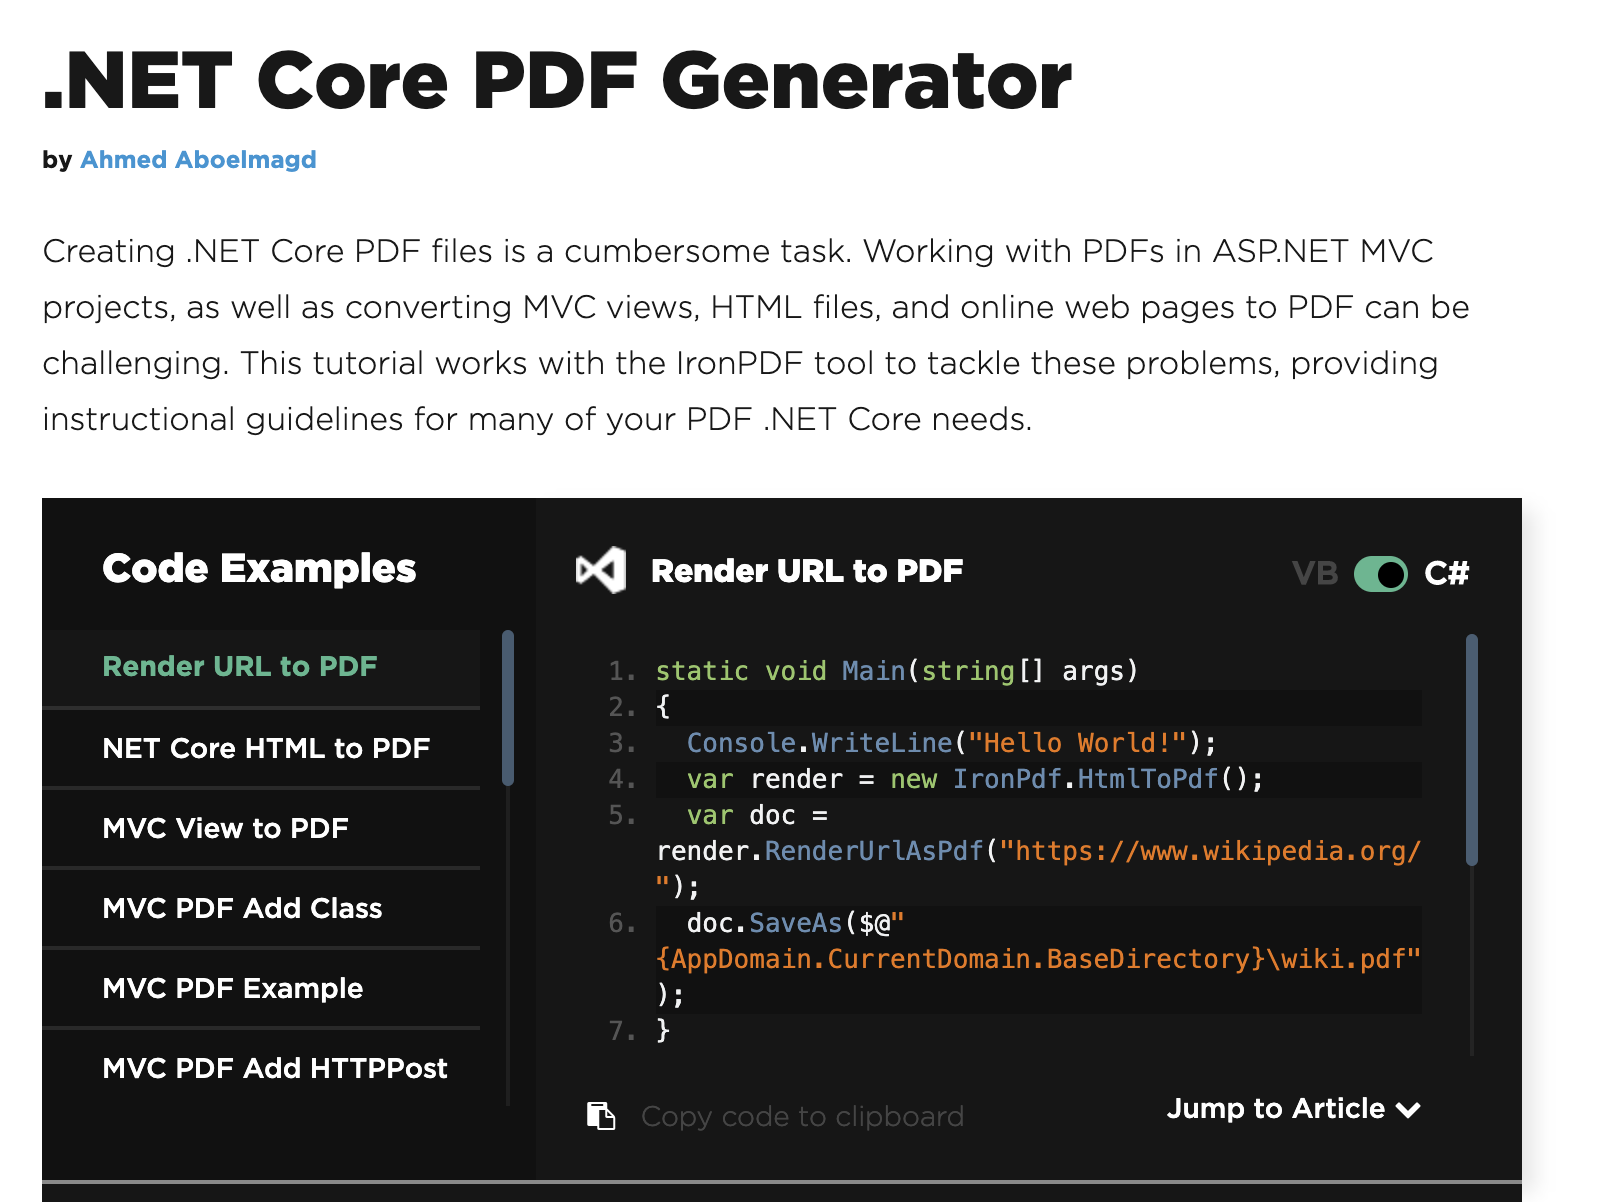The image size is (1600, 1202).
Task: Select the C# language label
Action: (x=1446, y=573)
